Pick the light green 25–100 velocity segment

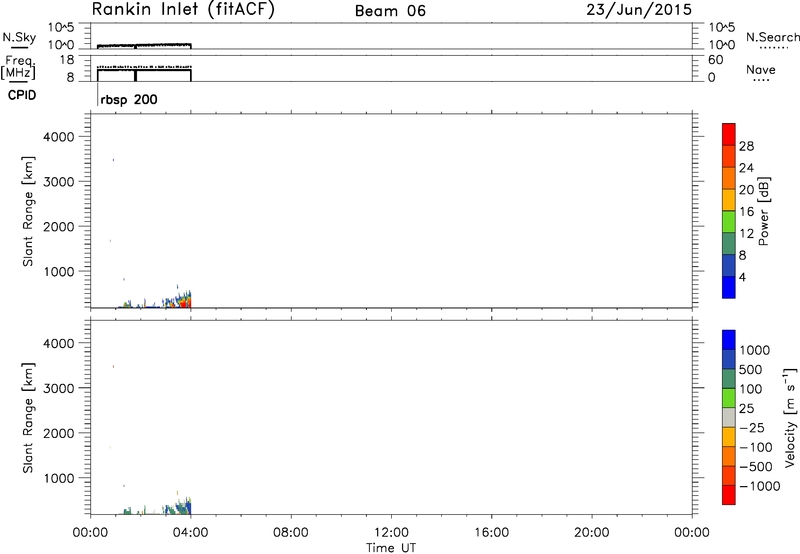point(729,398)
